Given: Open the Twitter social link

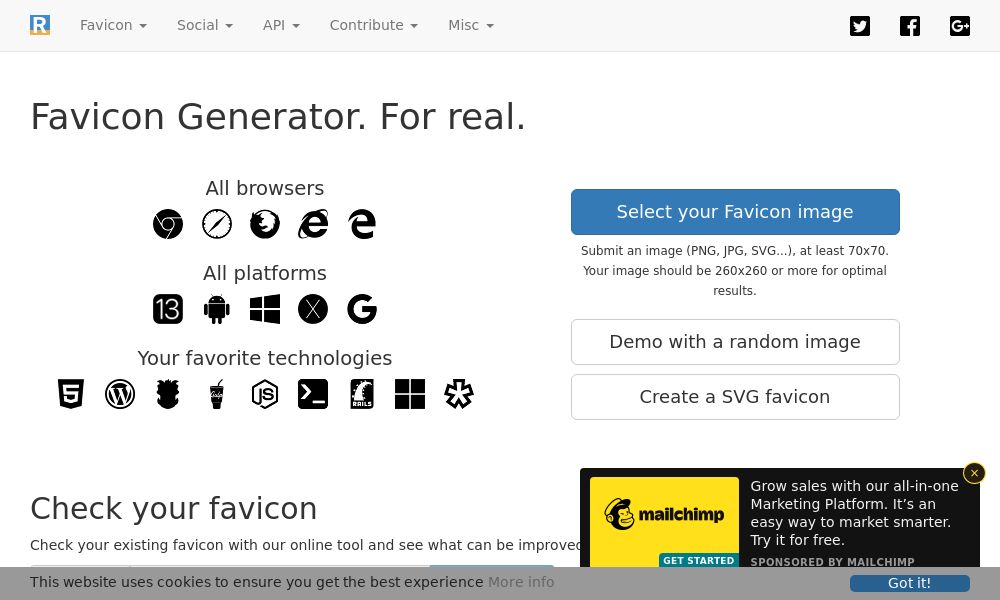Looking at the screenshot, I should coord(860,26).
